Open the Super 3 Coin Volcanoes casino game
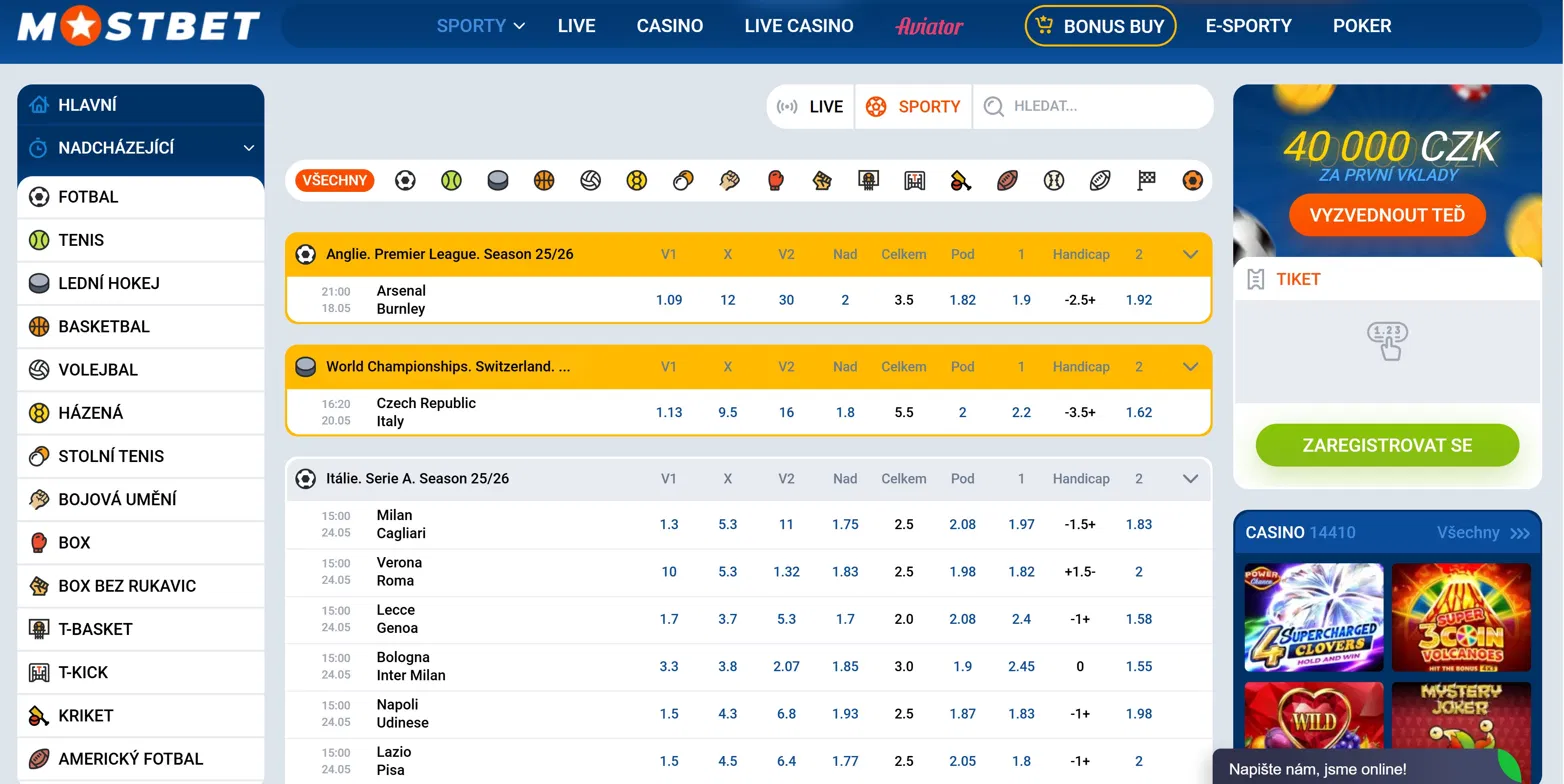Viewport: 1564px width, 784px height. click(x=1461, y=617)
